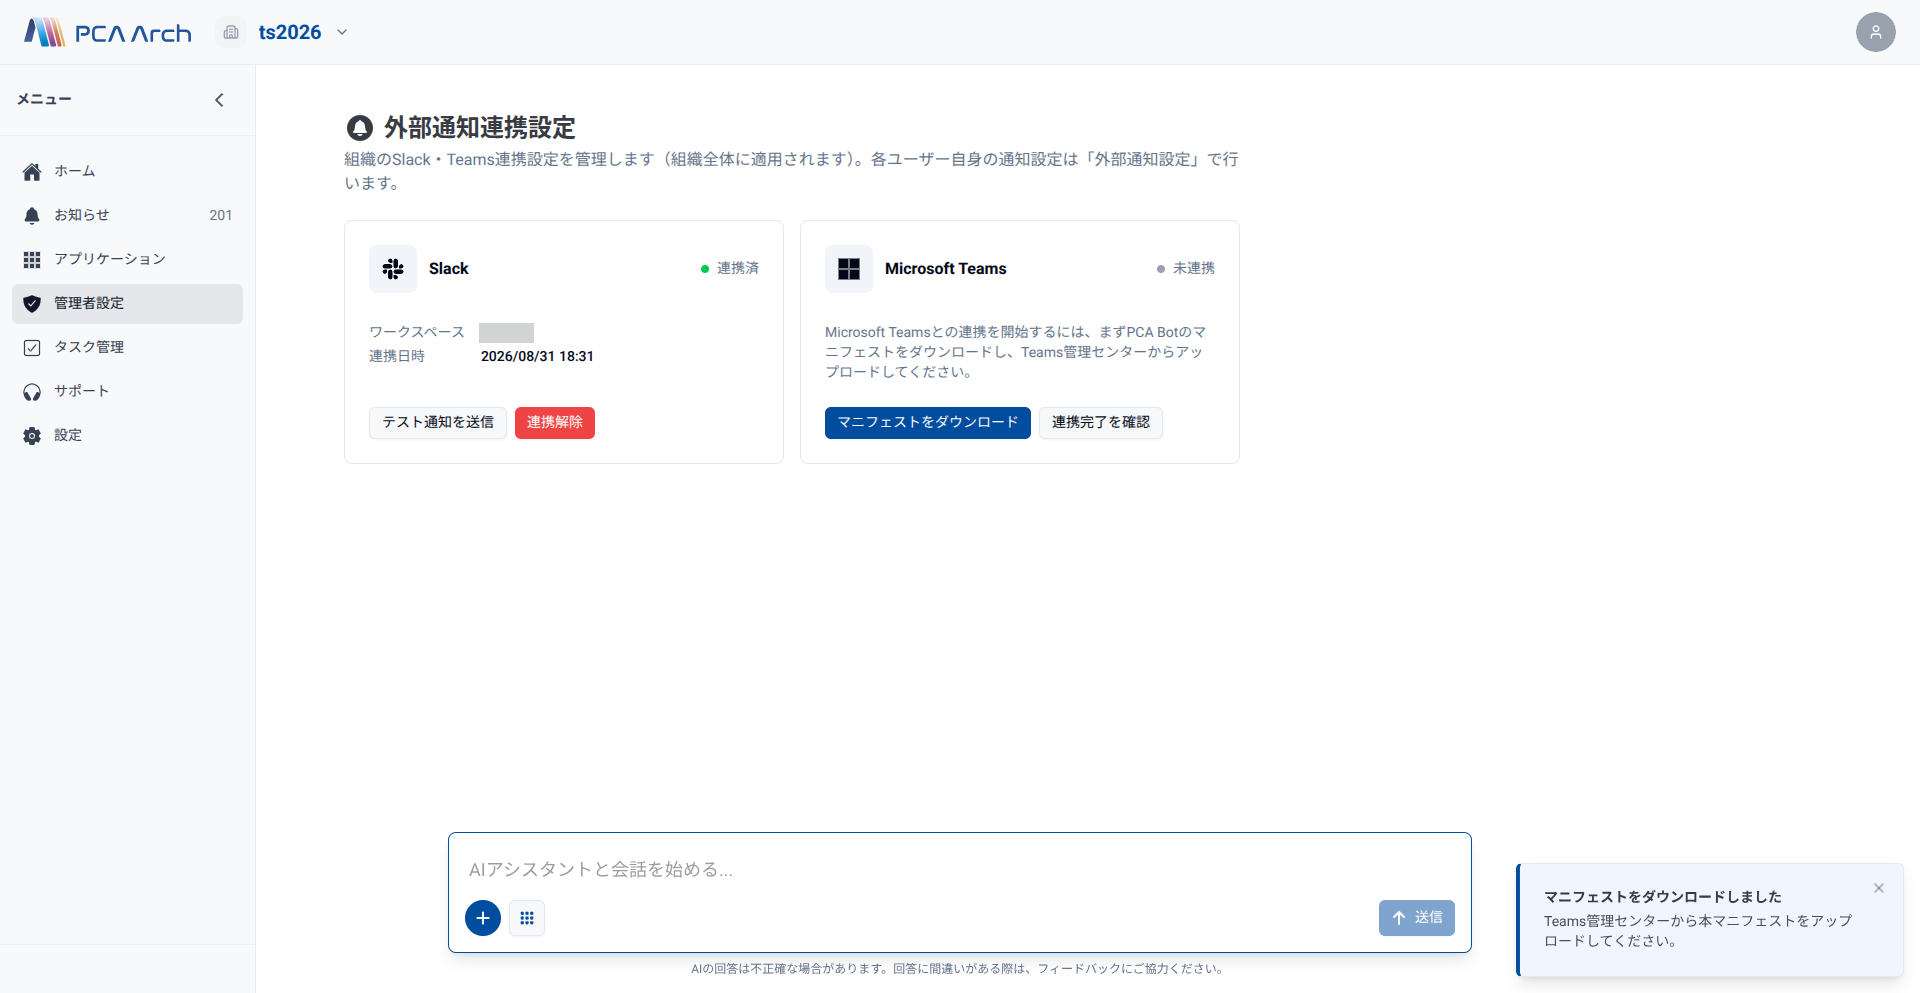1920x993 pixels.
Task: Click the サポート headset icon
Action: (32, 392)
